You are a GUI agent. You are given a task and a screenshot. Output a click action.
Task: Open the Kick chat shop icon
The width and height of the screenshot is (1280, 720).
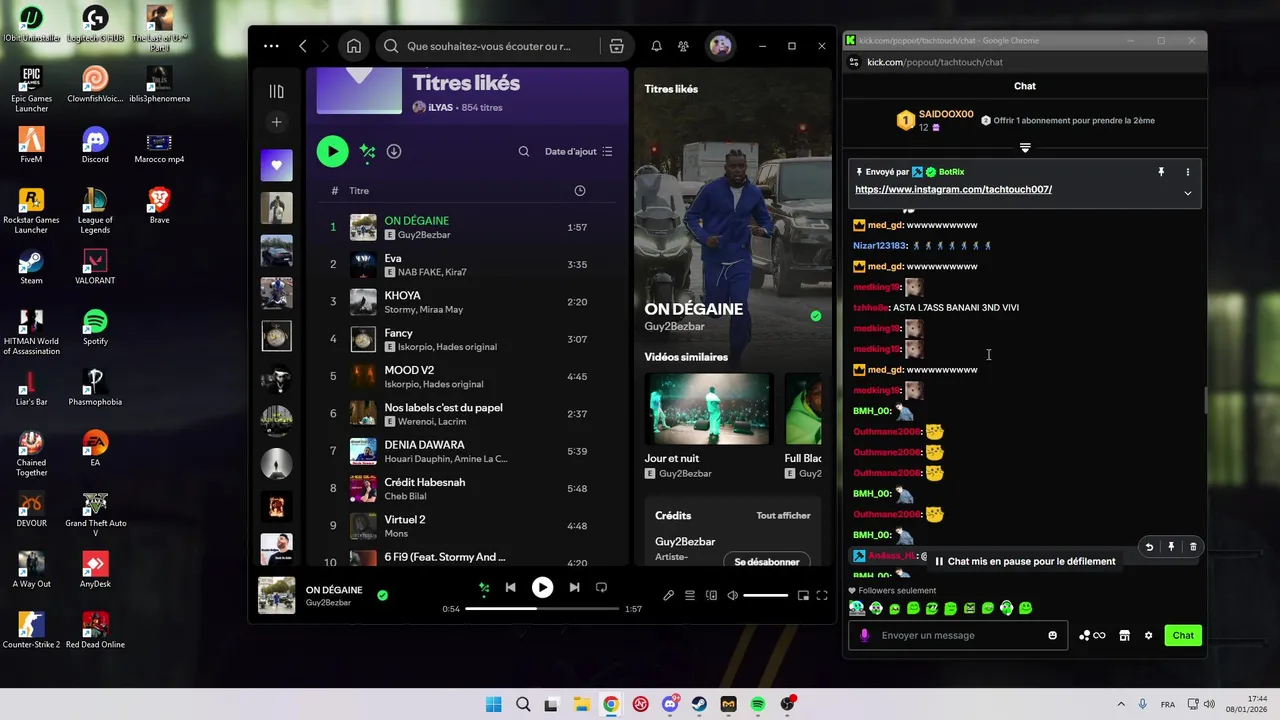click(x=1124, y=635)
